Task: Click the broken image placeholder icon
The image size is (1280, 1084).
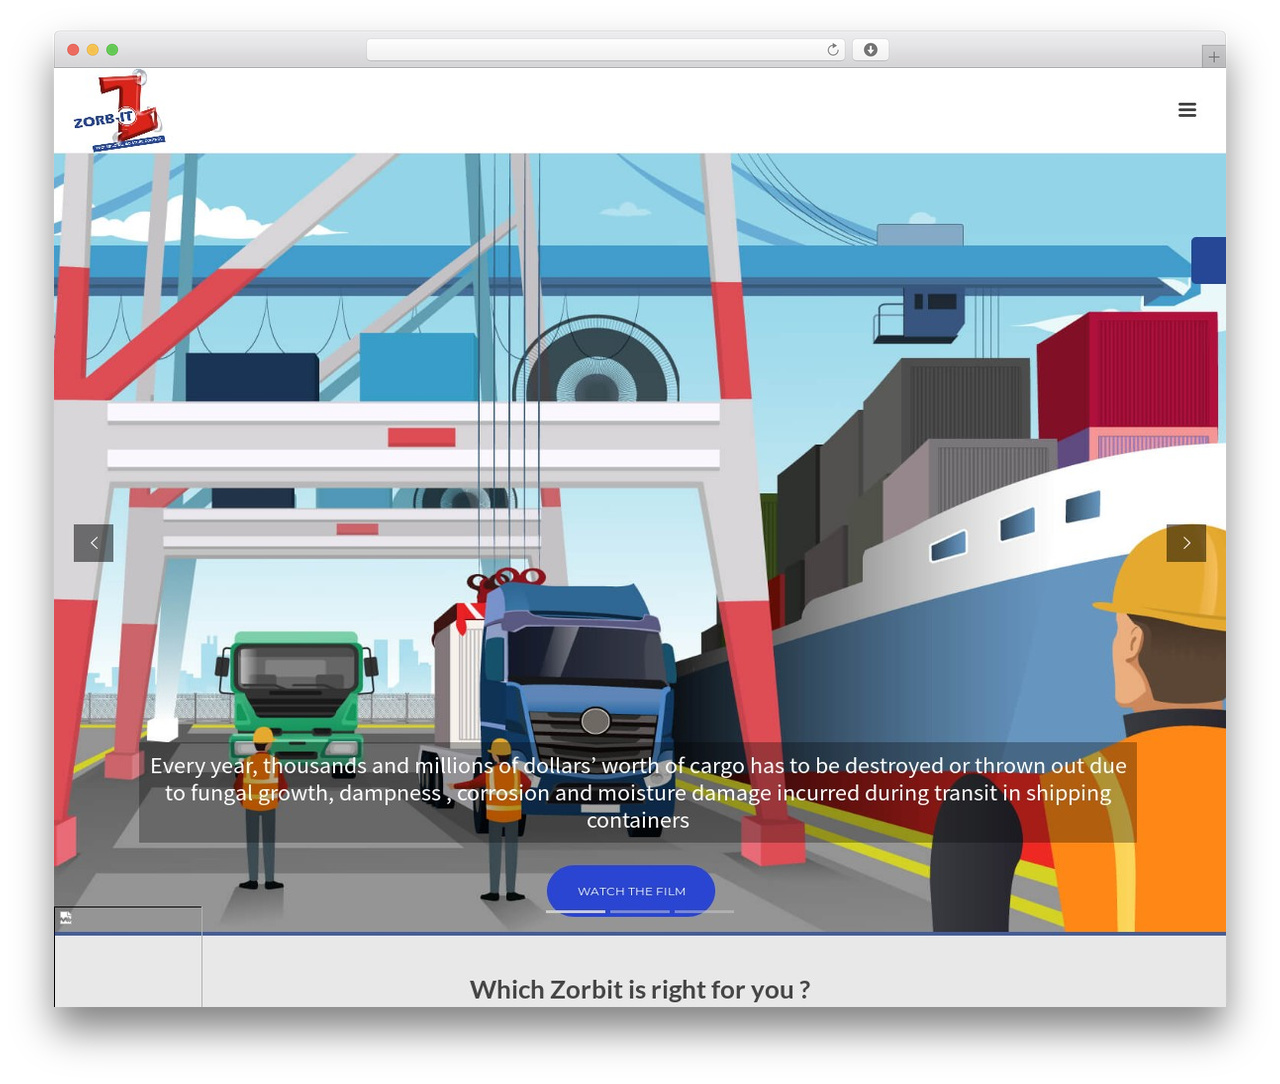Action: tap(66, 918)
